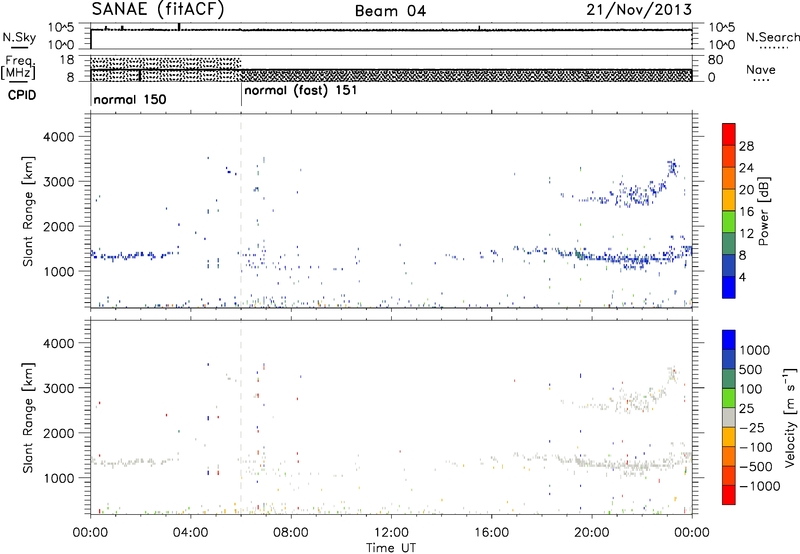Pick the Power colorbar segment between 4 and 8
This screenshot has width=800, height=554.
[729, 265]
